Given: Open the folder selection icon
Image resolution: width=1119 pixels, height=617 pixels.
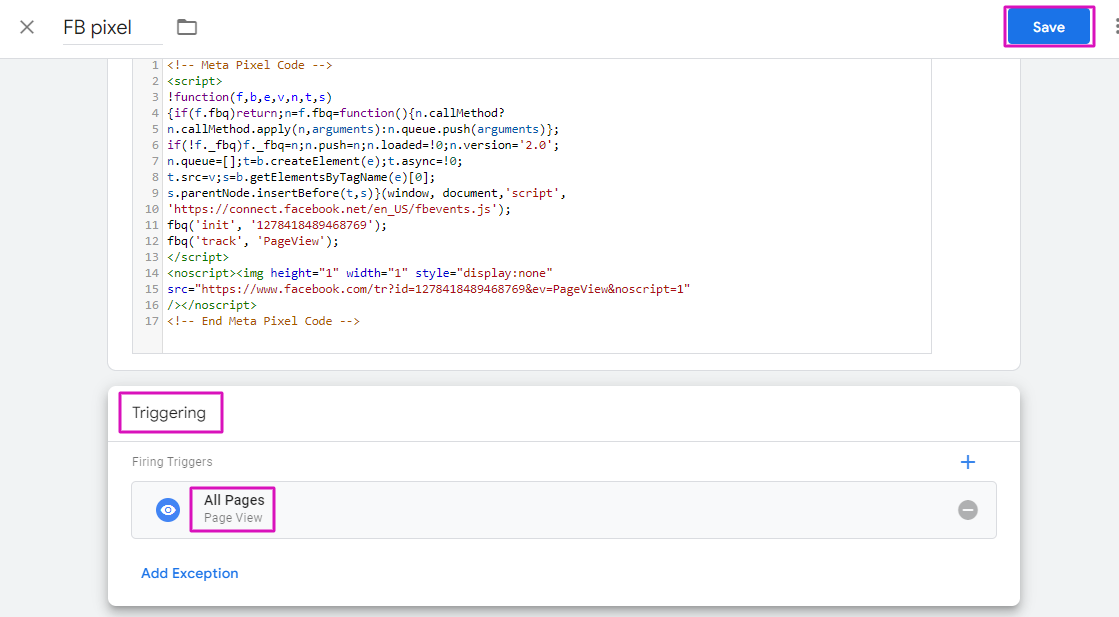Looking at the screenshot, I should tap(187, 27).
